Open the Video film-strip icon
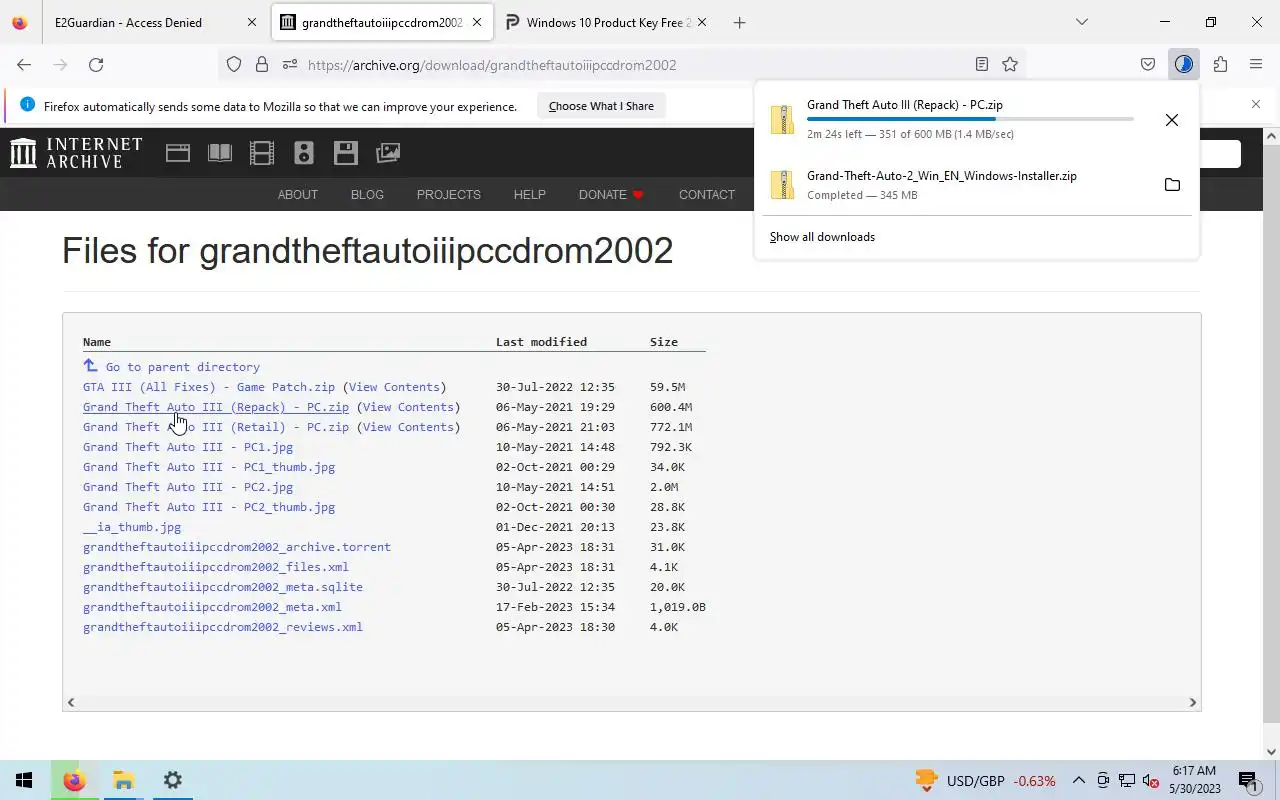 (262, 153)
